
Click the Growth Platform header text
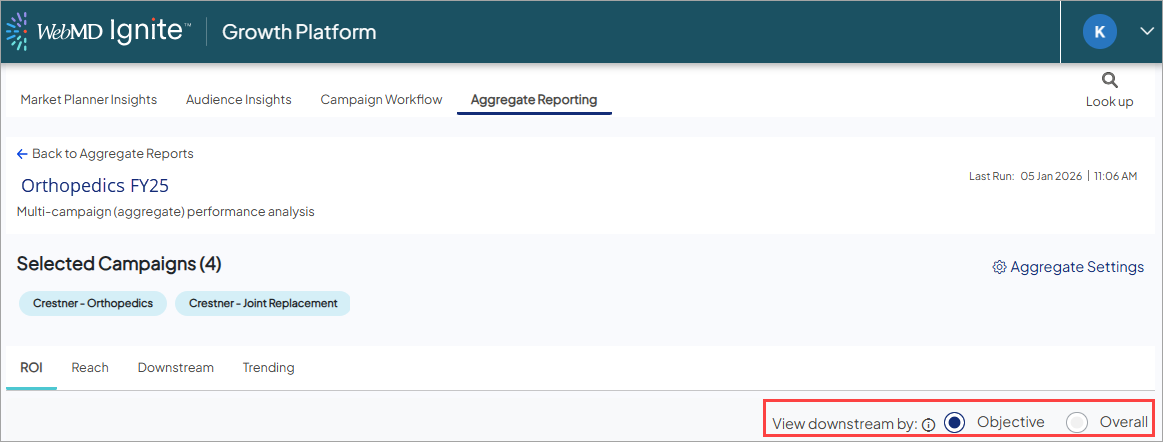pos(299,32)
